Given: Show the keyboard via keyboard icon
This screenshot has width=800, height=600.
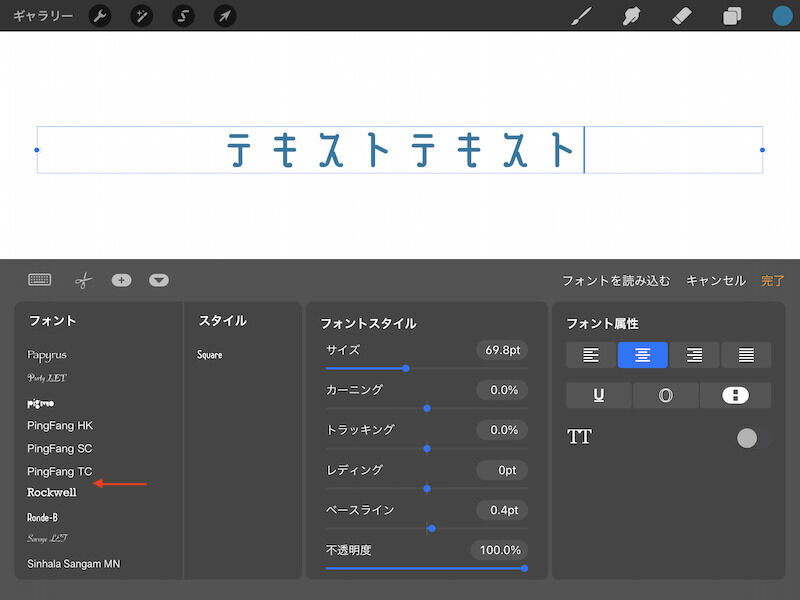Looking at the screenshot, I should click(40, 280).
